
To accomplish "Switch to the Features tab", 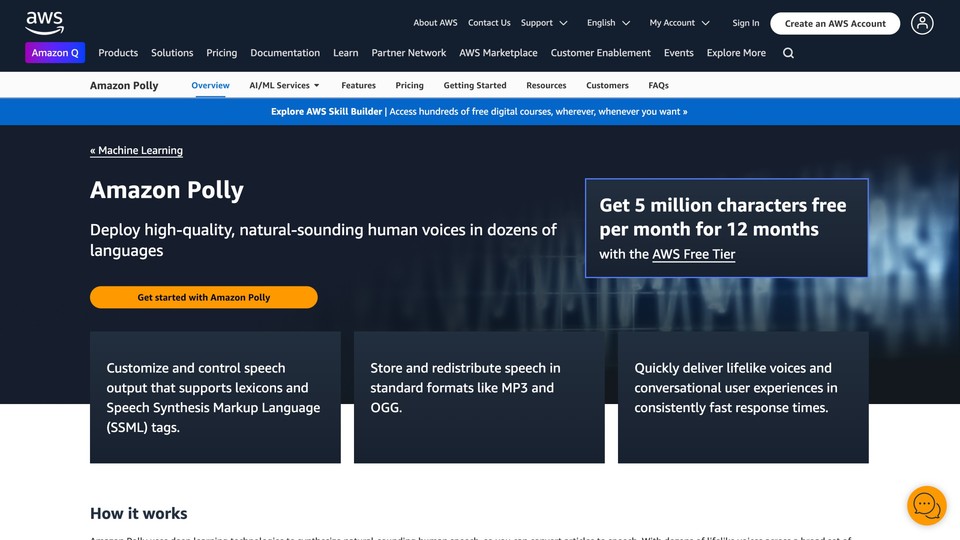I will pyautogui.click(x=358, y=85).
